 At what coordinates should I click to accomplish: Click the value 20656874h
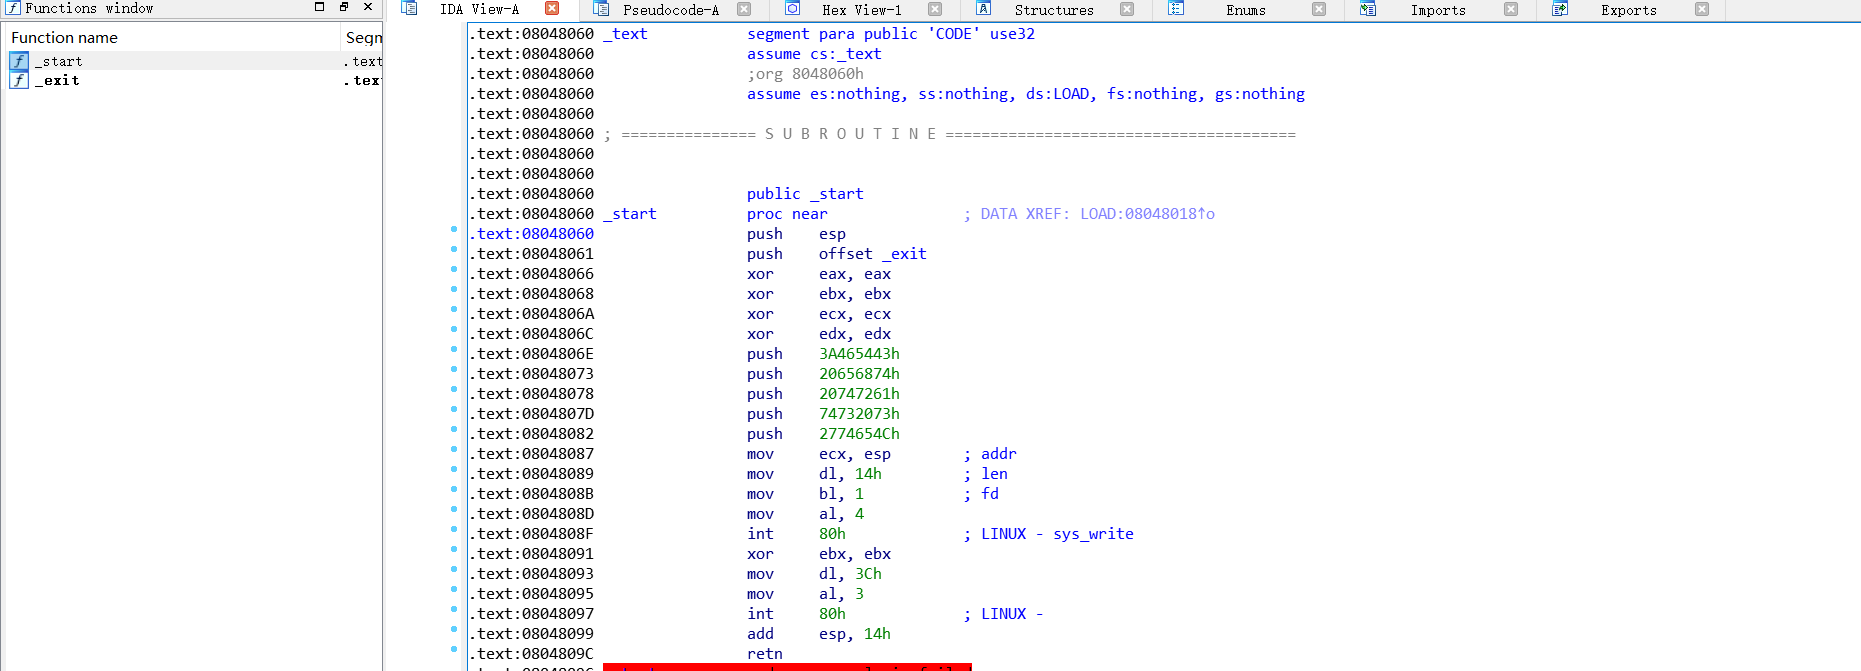[x=859, y=374]
